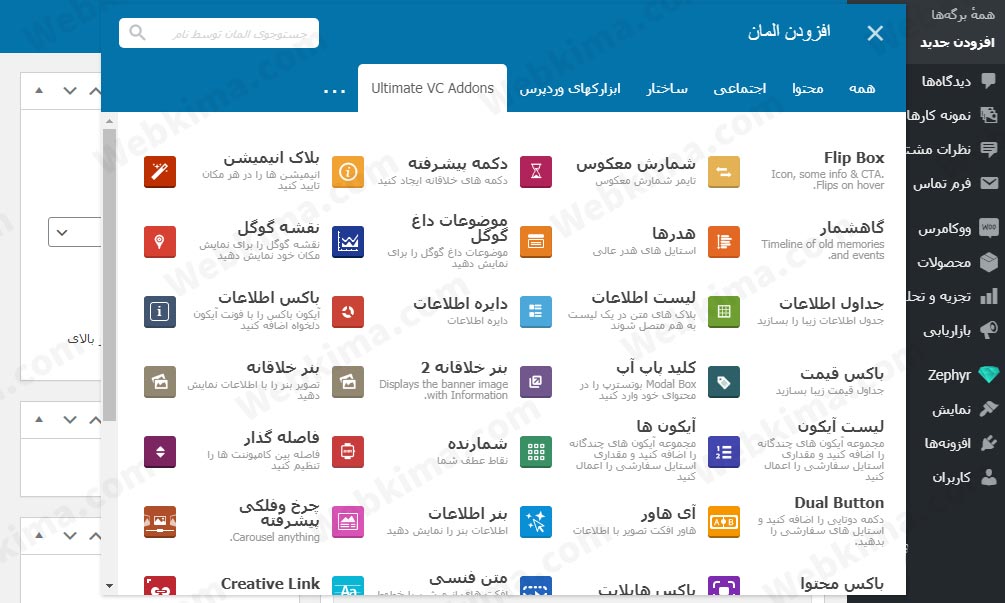The width and height of the screenshot is (1005, 603).
Task: Pick the فاصله گذار spacer icon
Action: [x=160, y=452]
